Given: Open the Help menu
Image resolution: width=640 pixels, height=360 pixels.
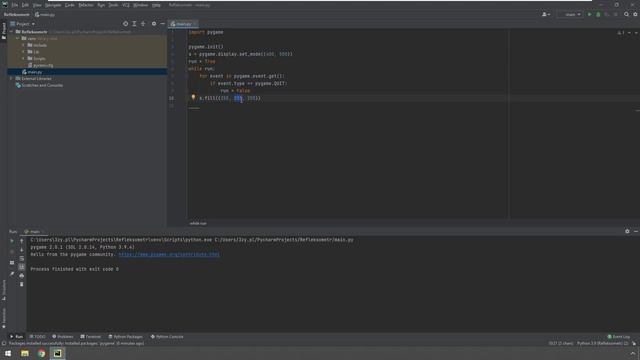Looking at the screenshot, I should (156, 5).
